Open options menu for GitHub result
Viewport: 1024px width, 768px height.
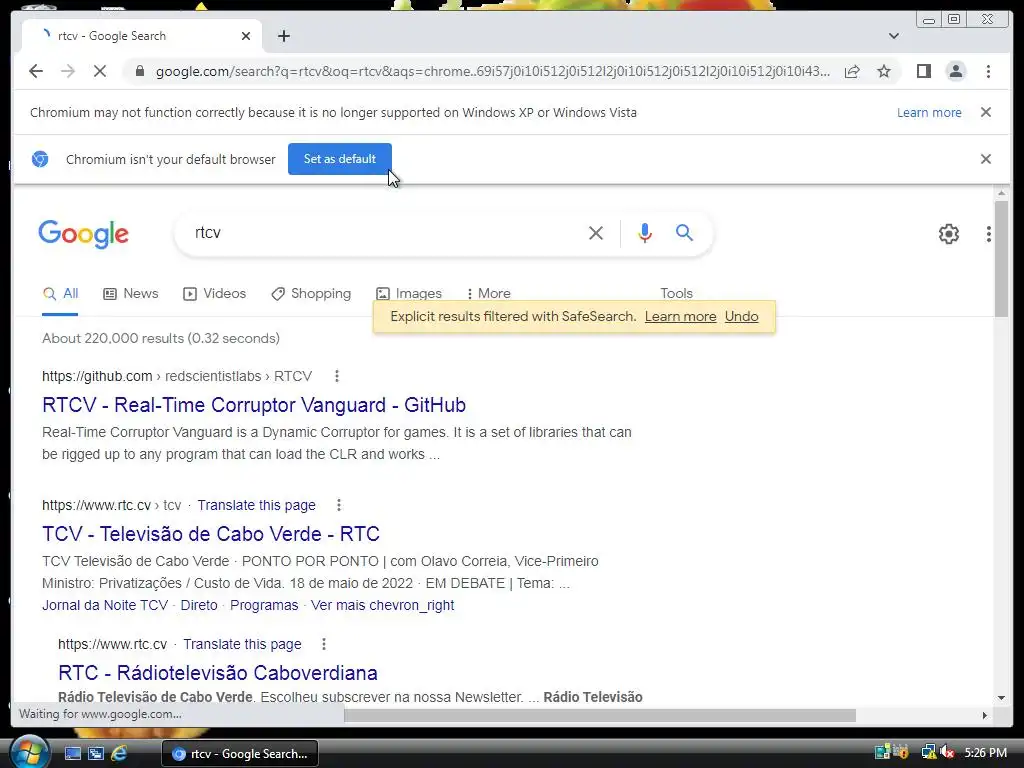[x=336, y=376]
